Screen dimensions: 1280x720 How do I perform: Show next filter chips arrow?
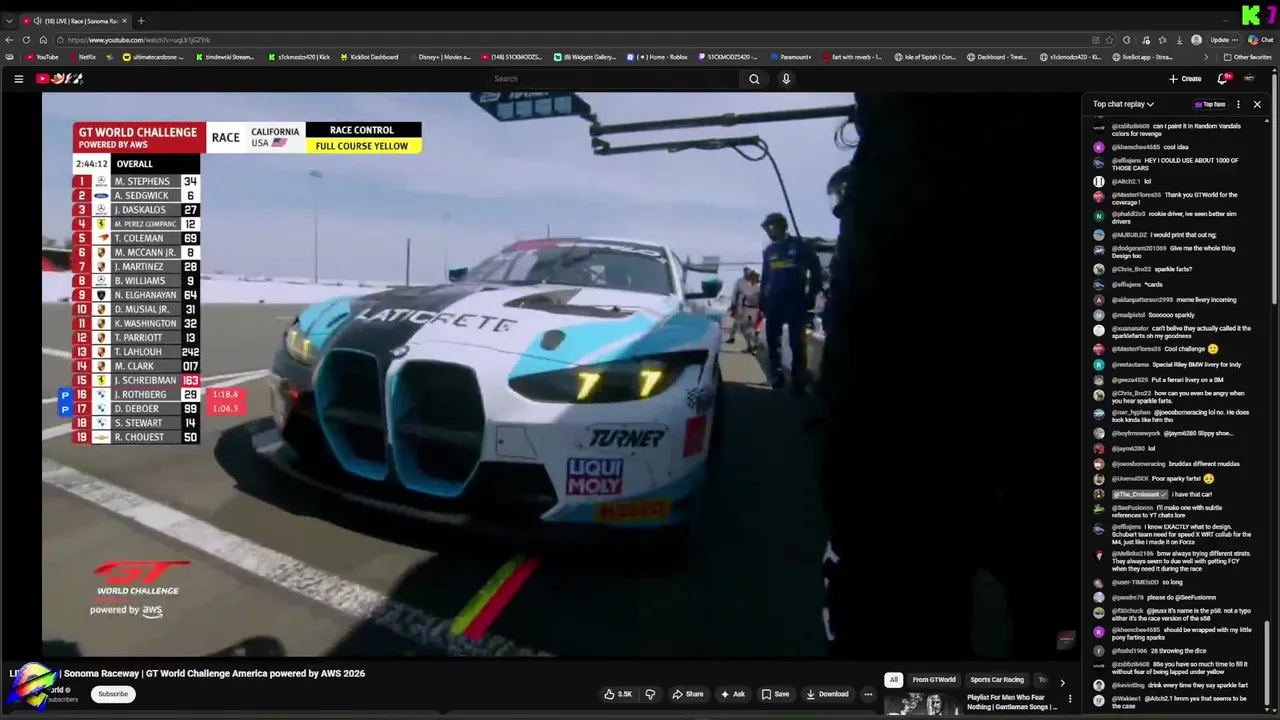[x=1062, y=682]
